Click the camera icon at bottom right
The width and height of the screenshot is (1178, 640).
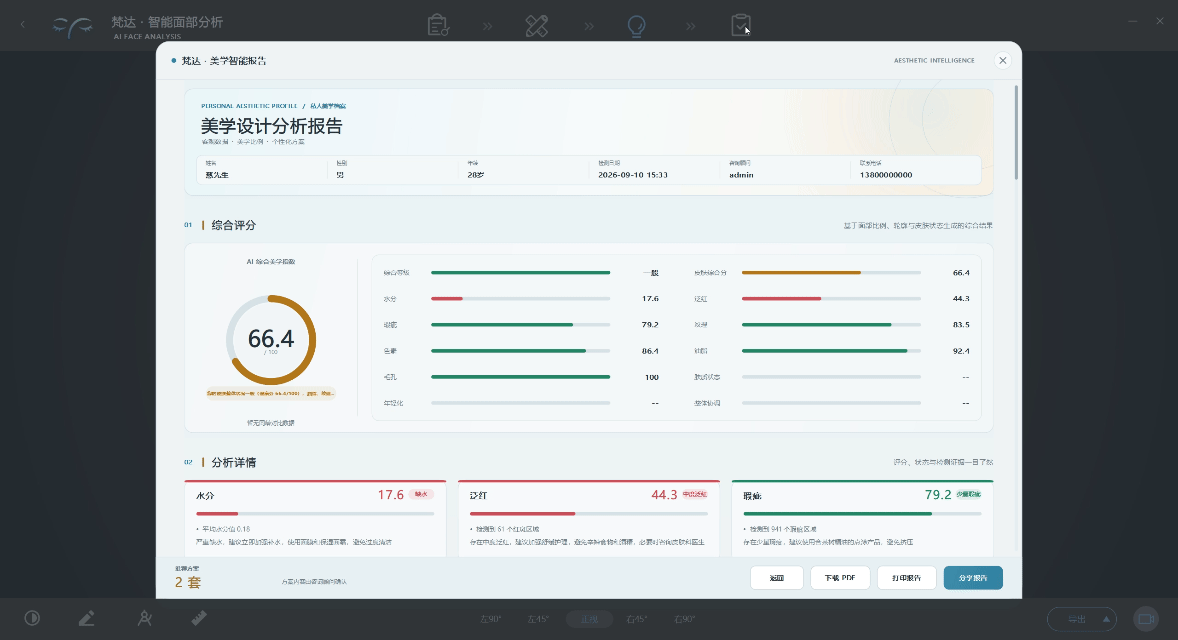click(x=1146, y=619)
